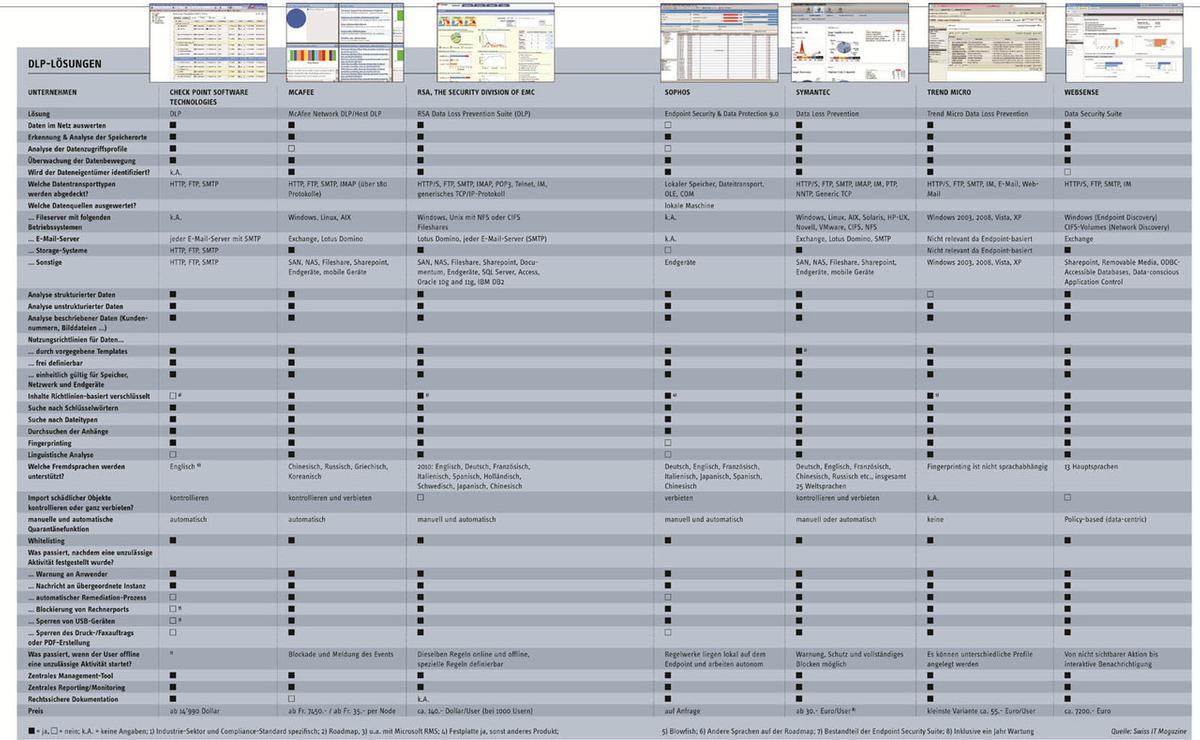Screen dimensions: 1200x740
Task: Click 'McAfee Network DLP/Host DLP' cell
Action: 336,114
